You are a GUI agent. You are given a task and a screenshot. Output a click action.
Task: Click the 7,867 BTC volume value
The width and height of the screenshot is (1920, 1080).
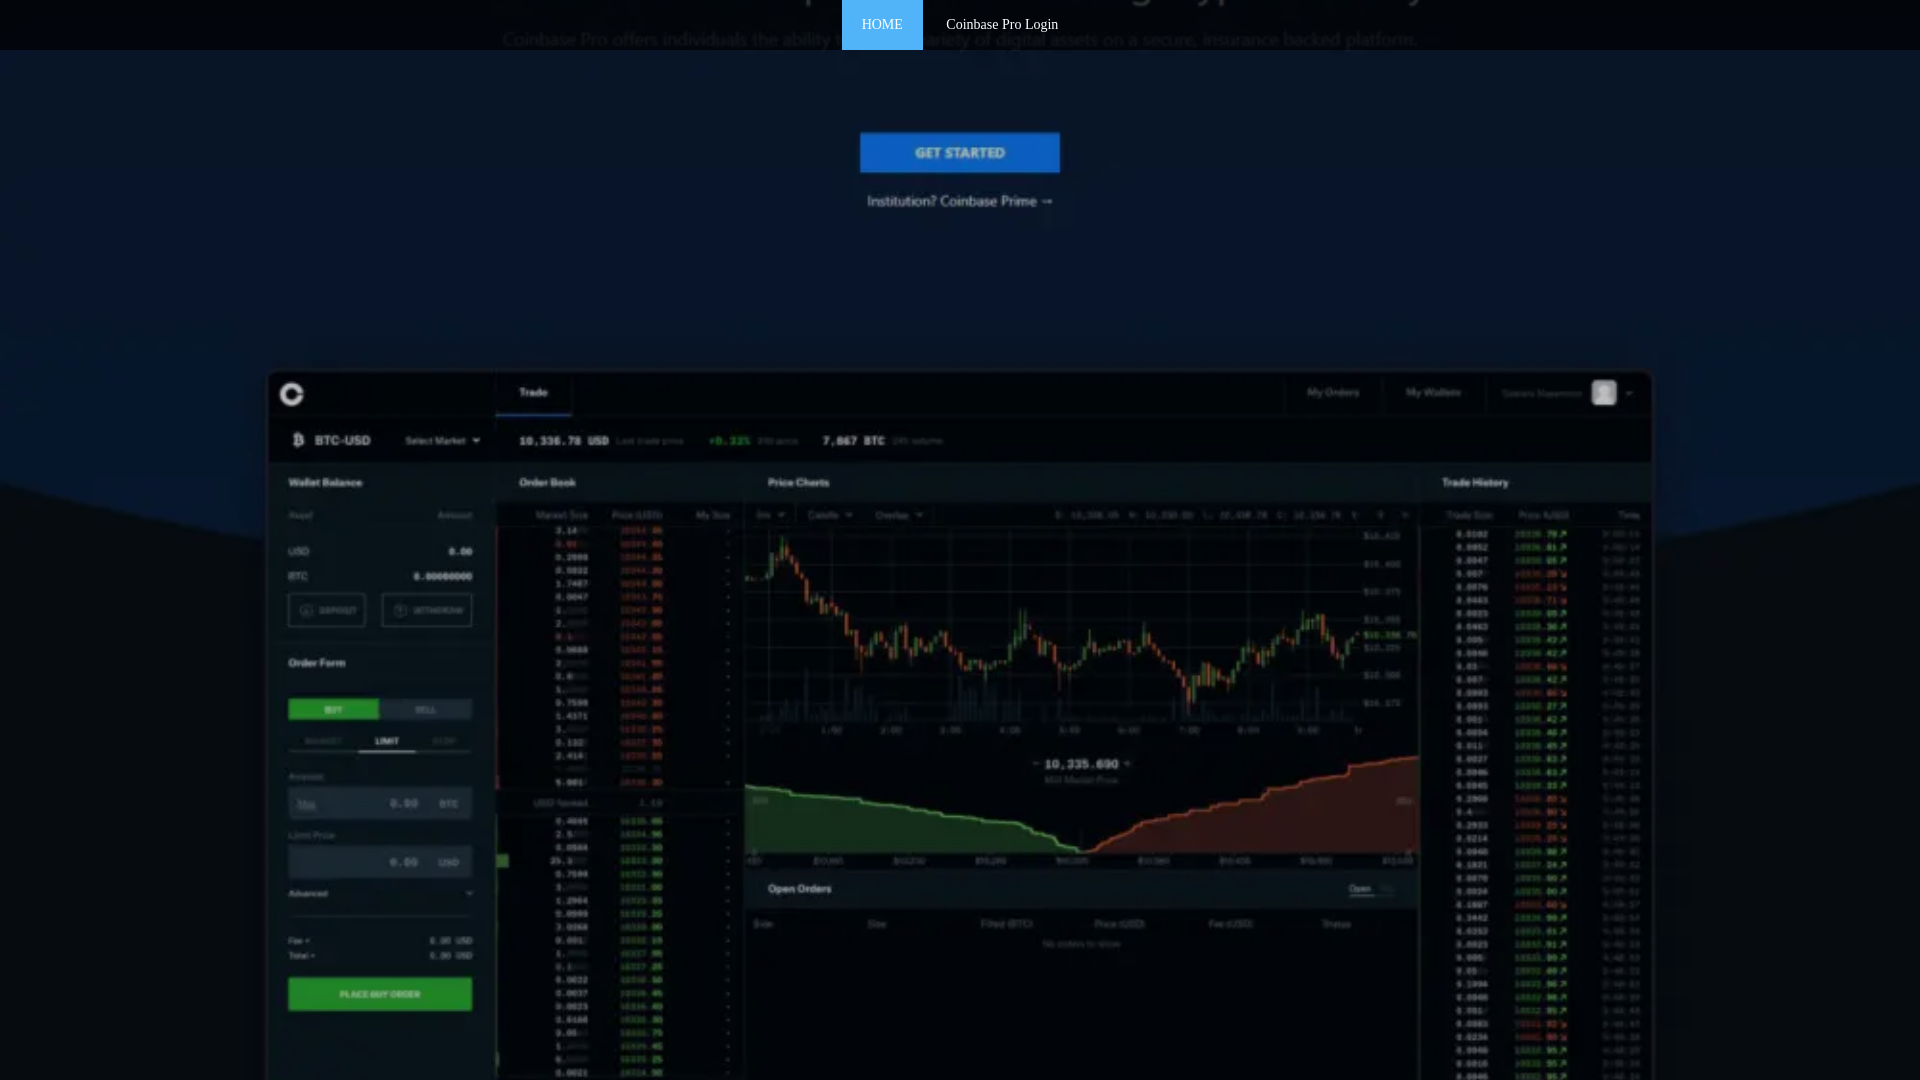click(853, 440)
